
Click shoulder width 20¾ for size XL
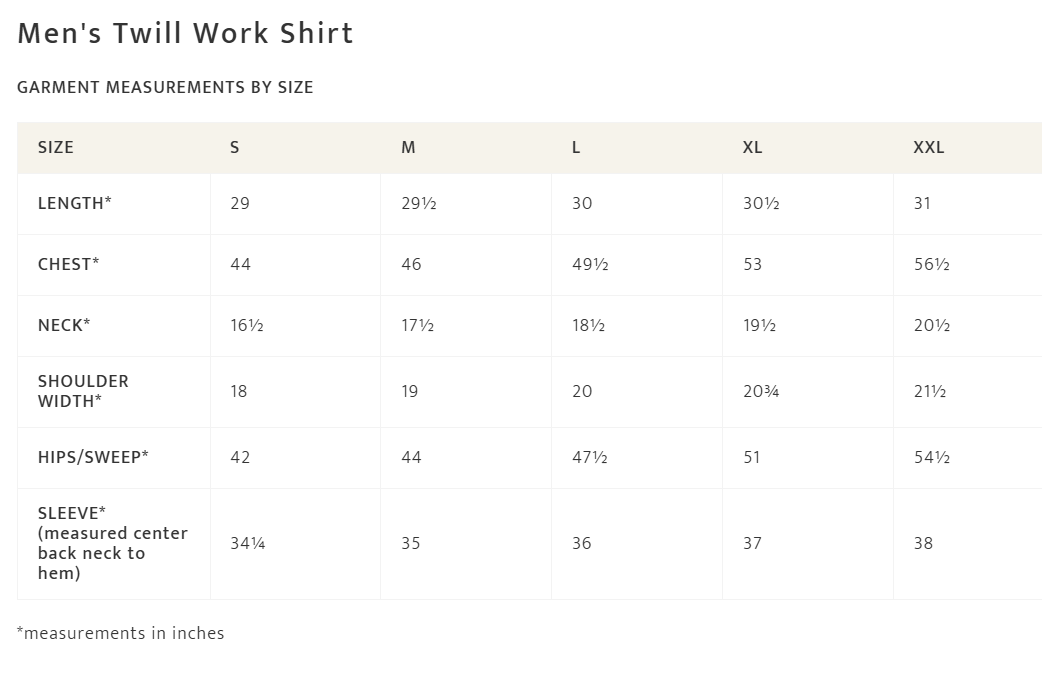761,391
